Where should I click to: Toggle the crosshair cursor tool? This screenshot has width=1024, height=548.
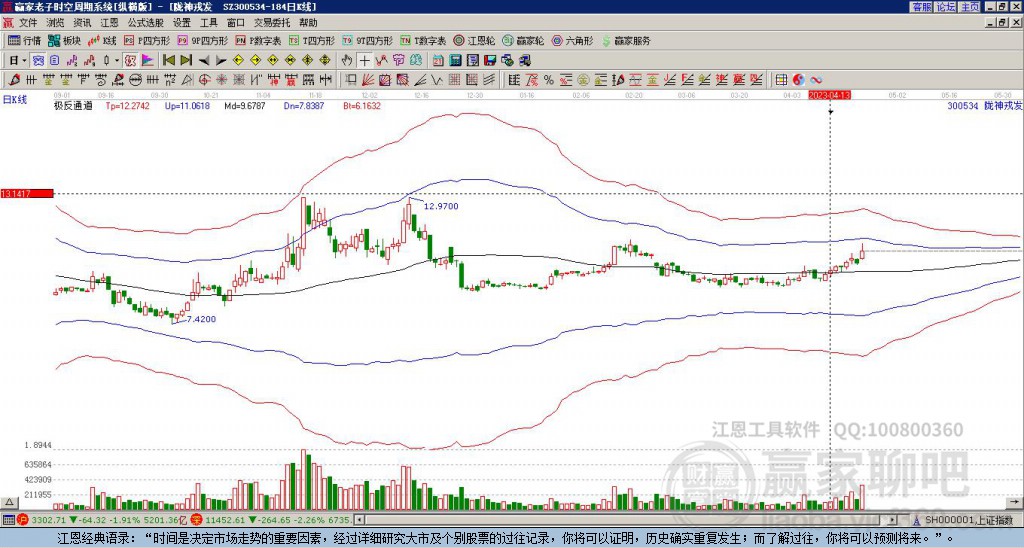pyautogui.click(x=364, y=61)
